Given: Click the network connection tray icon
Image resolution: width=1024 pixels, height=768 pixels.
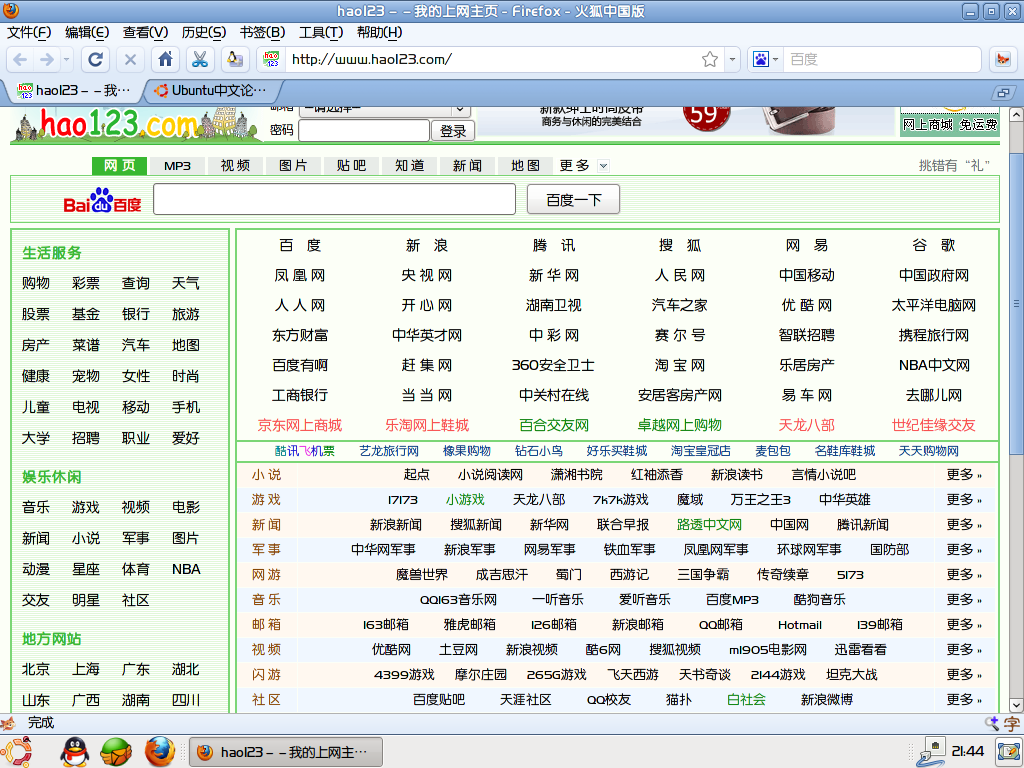Looking at the screenshot, I should pyautogui.click(x=931, y=752).
